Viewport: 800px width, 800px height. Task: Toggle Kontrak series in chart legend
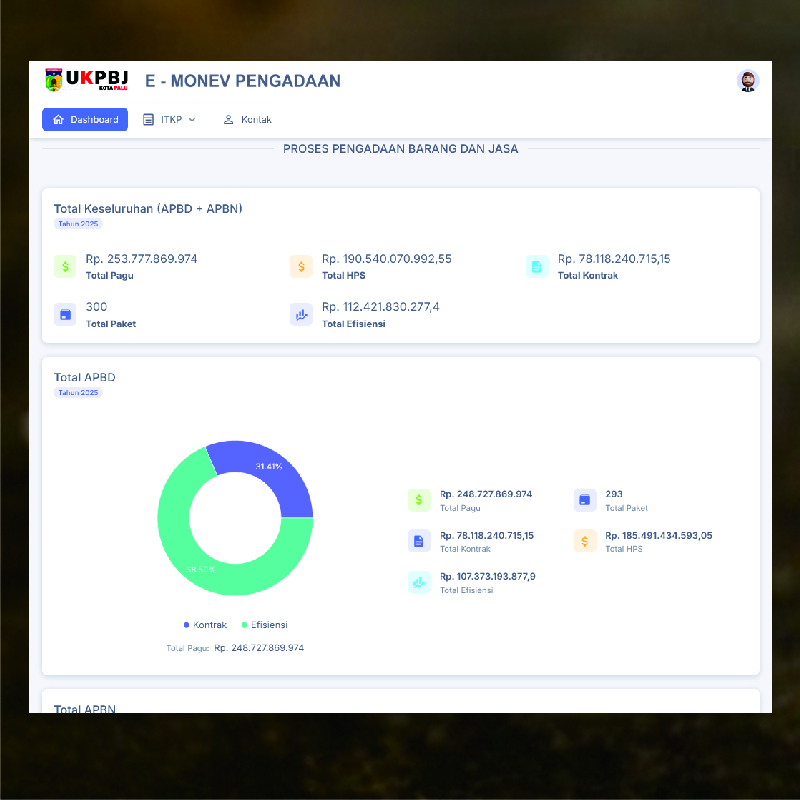click(206, 625)
